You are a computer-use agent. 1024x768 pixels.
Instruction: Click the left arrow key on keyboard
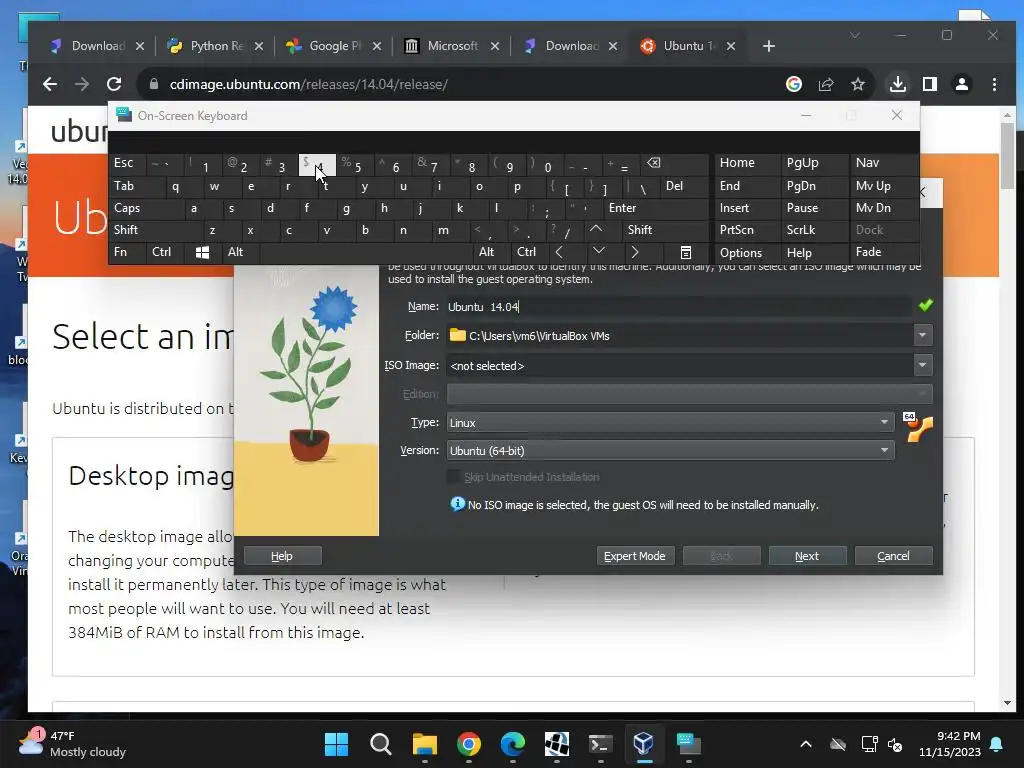point(560,252)
